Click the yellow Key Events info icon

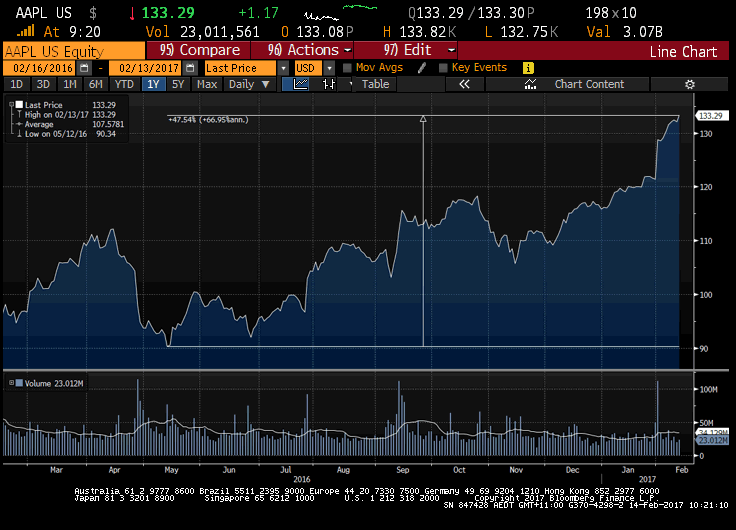pyautogui.click(x=528, y=68)
